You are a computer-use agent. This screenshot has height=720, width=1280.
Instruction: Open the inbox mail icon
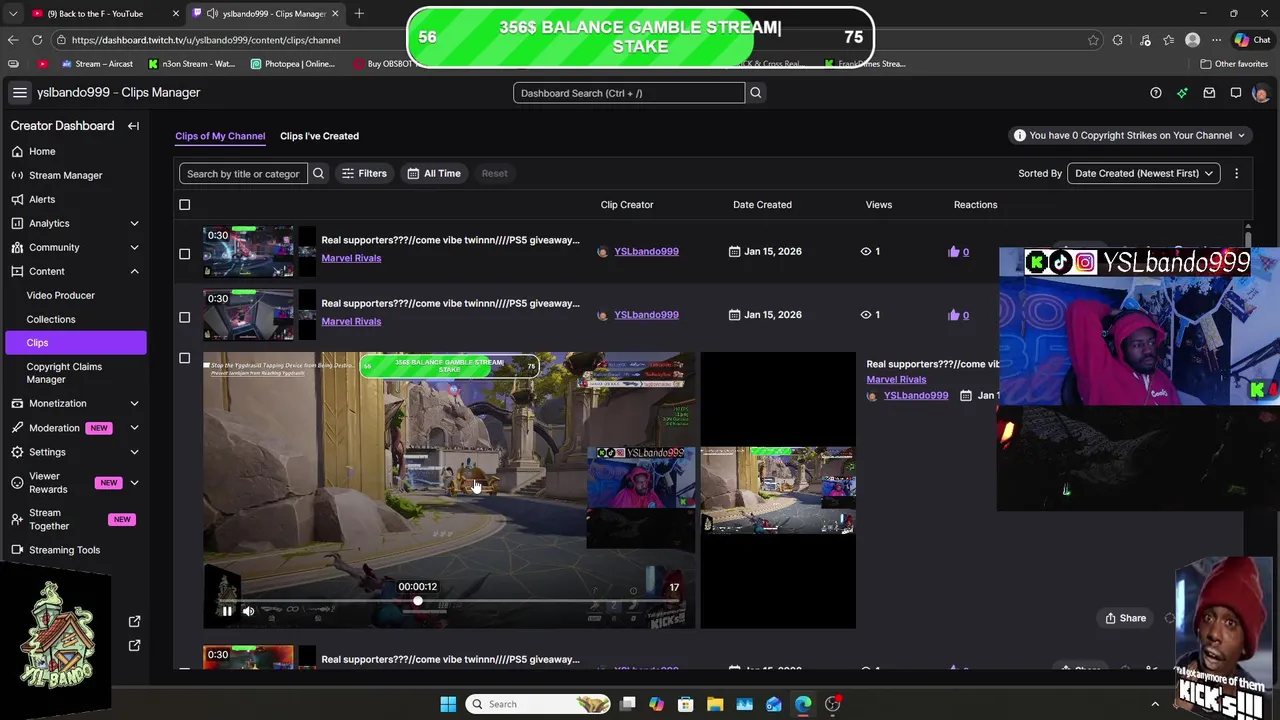click(1209, 93)
